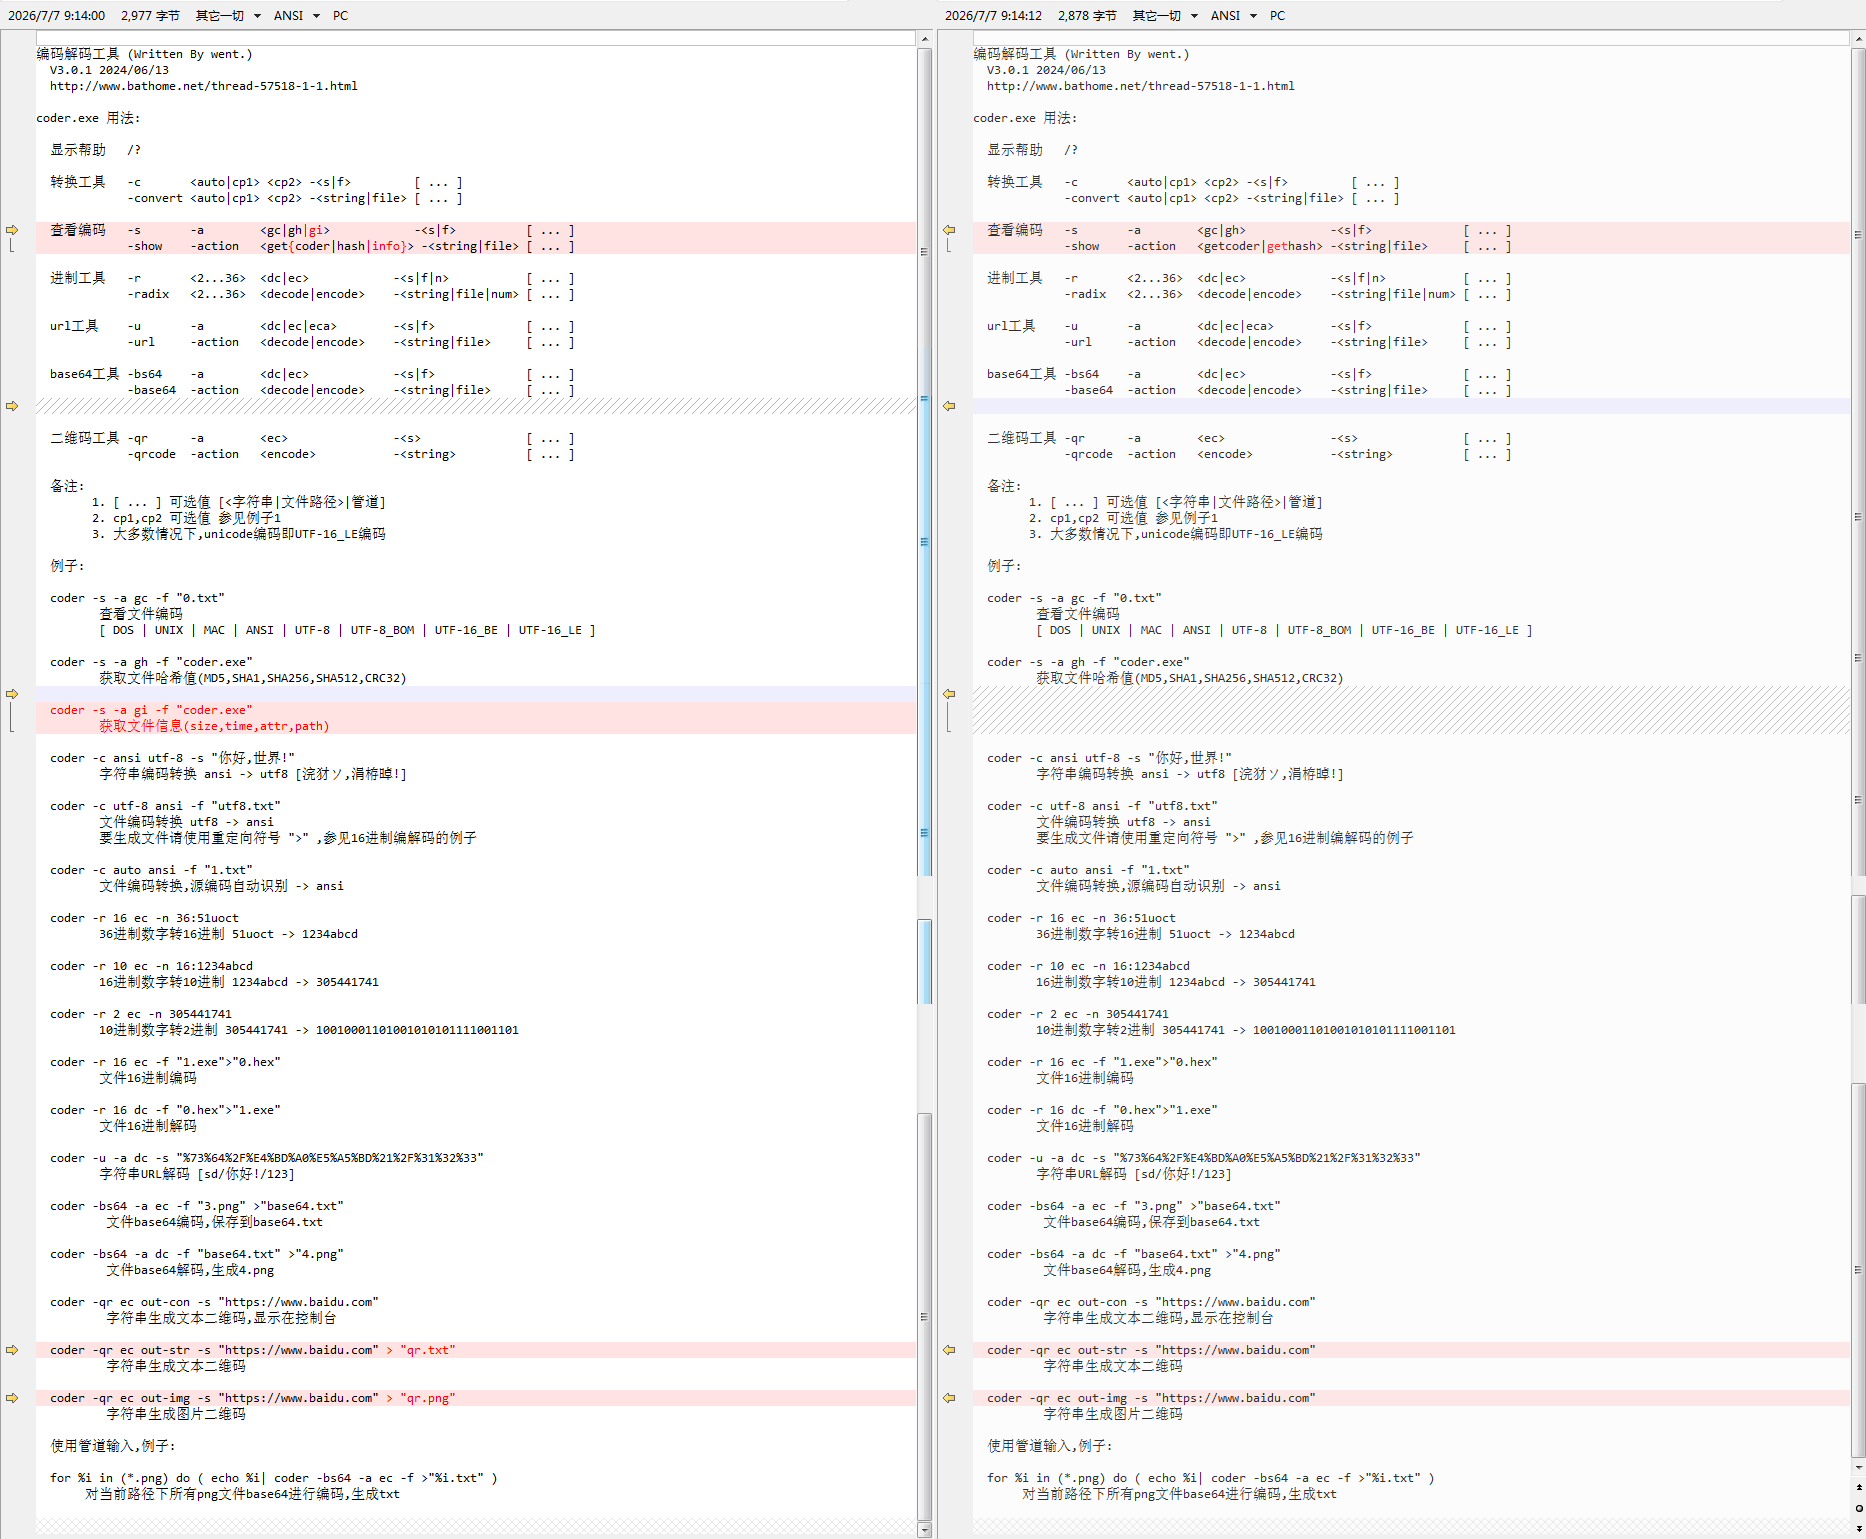Copy the right 查看编码 line to the left
1866x1539 pixels.
(949, 230)
